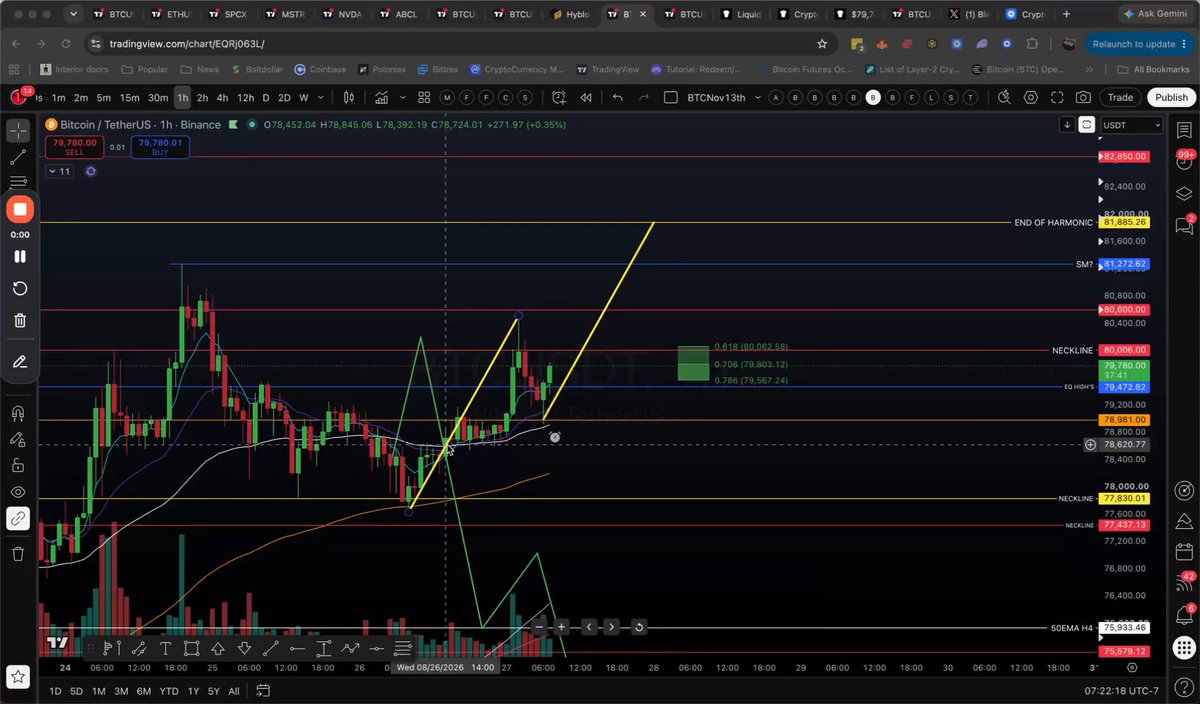Redo the last chart action

644,97
